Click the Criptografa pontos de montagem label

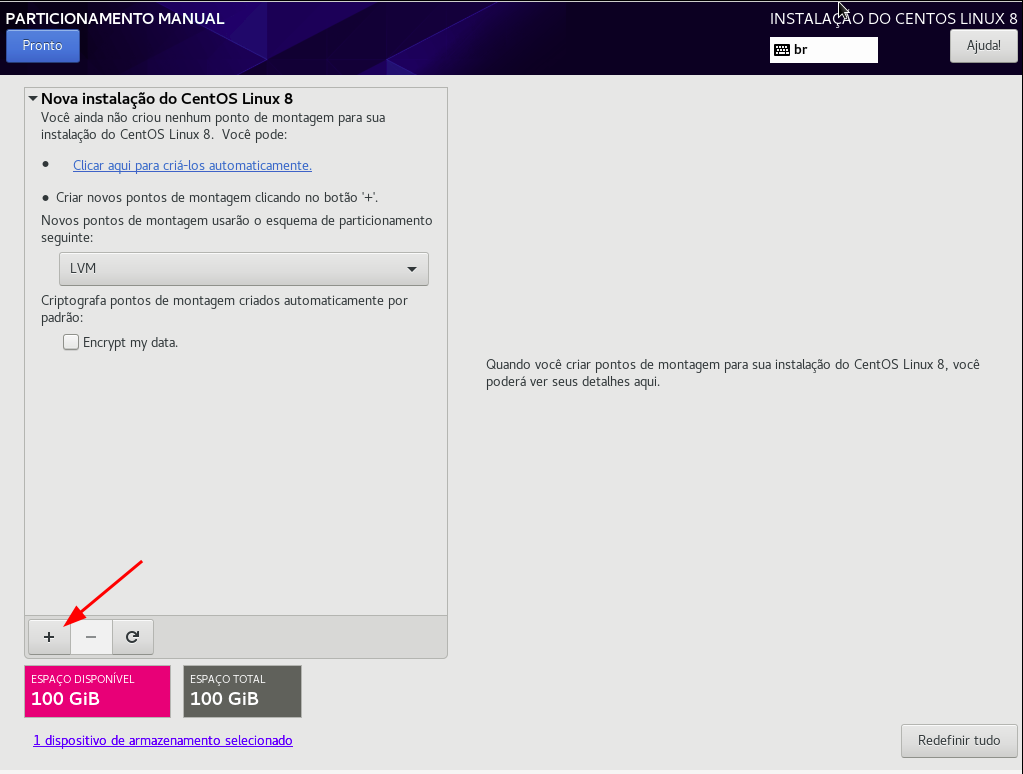224,309
